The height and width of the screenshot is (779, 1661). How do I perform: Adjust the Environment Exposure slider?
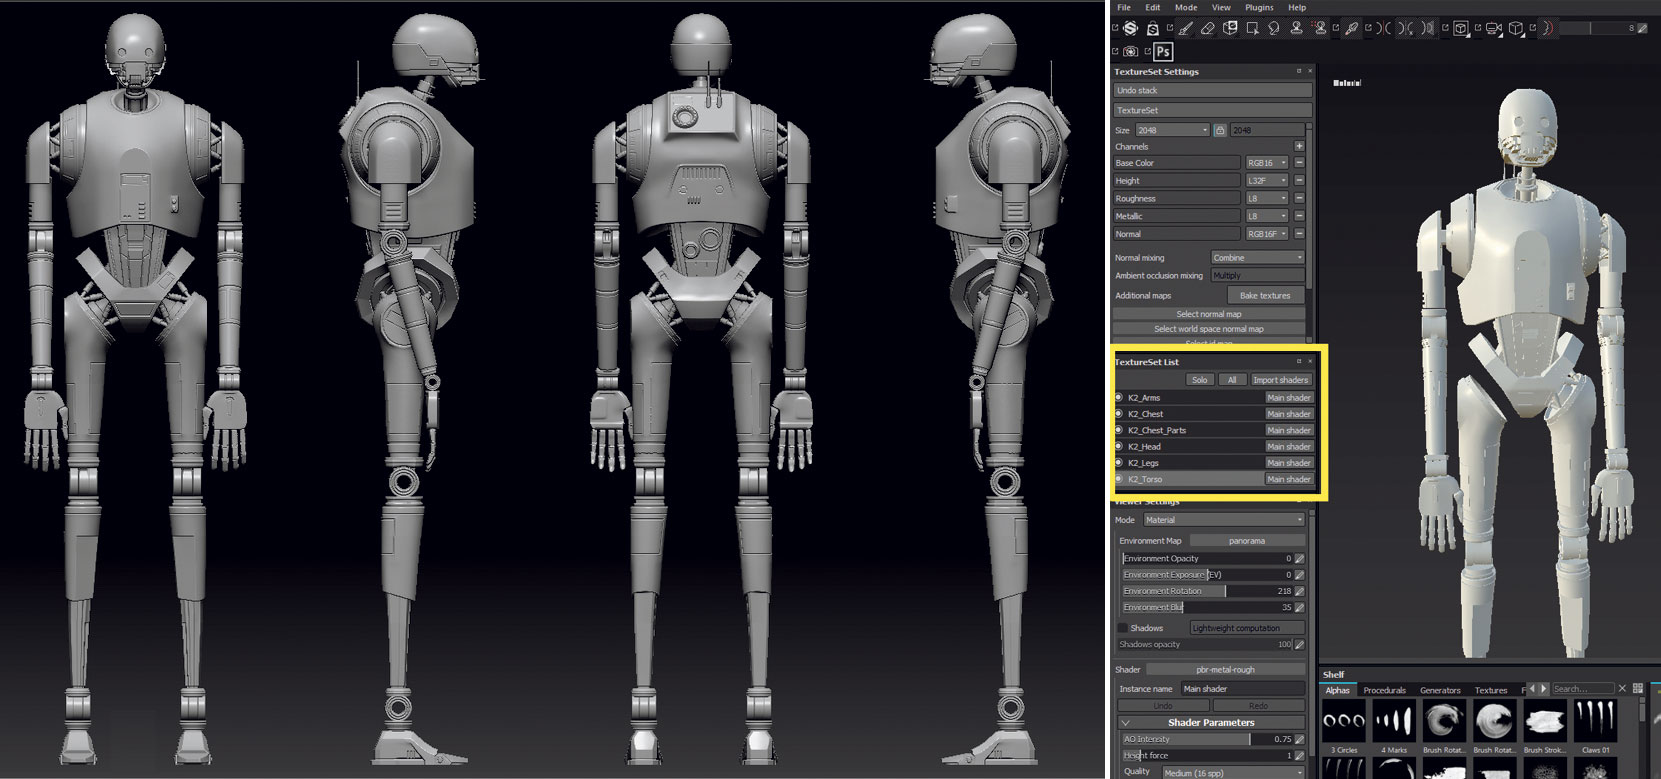(x=1207, y=575)
